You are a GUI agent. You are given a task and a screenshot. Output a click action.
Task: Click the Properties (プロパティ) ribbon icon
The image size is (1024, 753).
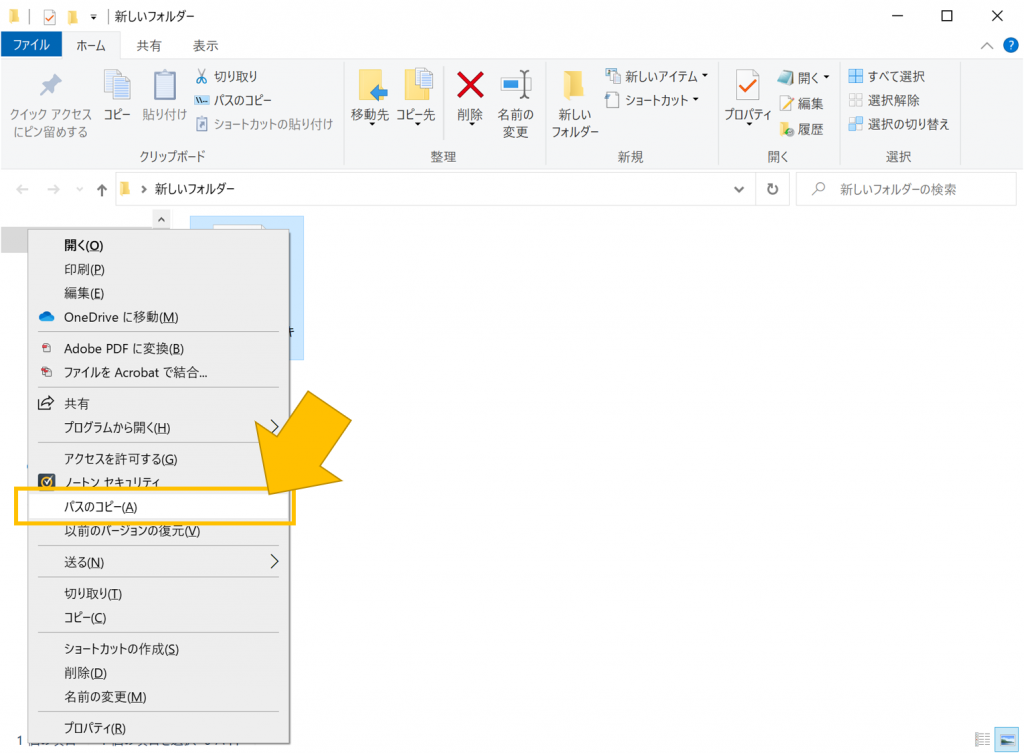(747, 87)
